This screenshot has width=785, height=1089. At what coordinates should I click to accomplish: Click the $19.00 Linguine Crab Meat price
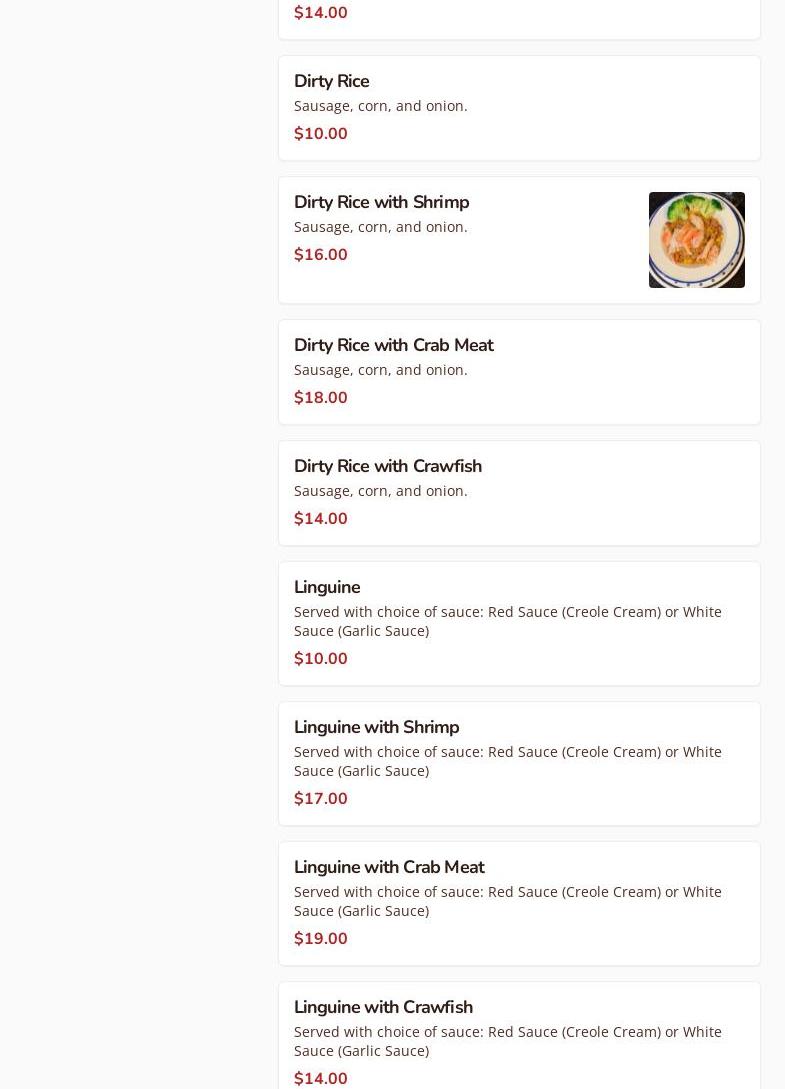point(321,939)
